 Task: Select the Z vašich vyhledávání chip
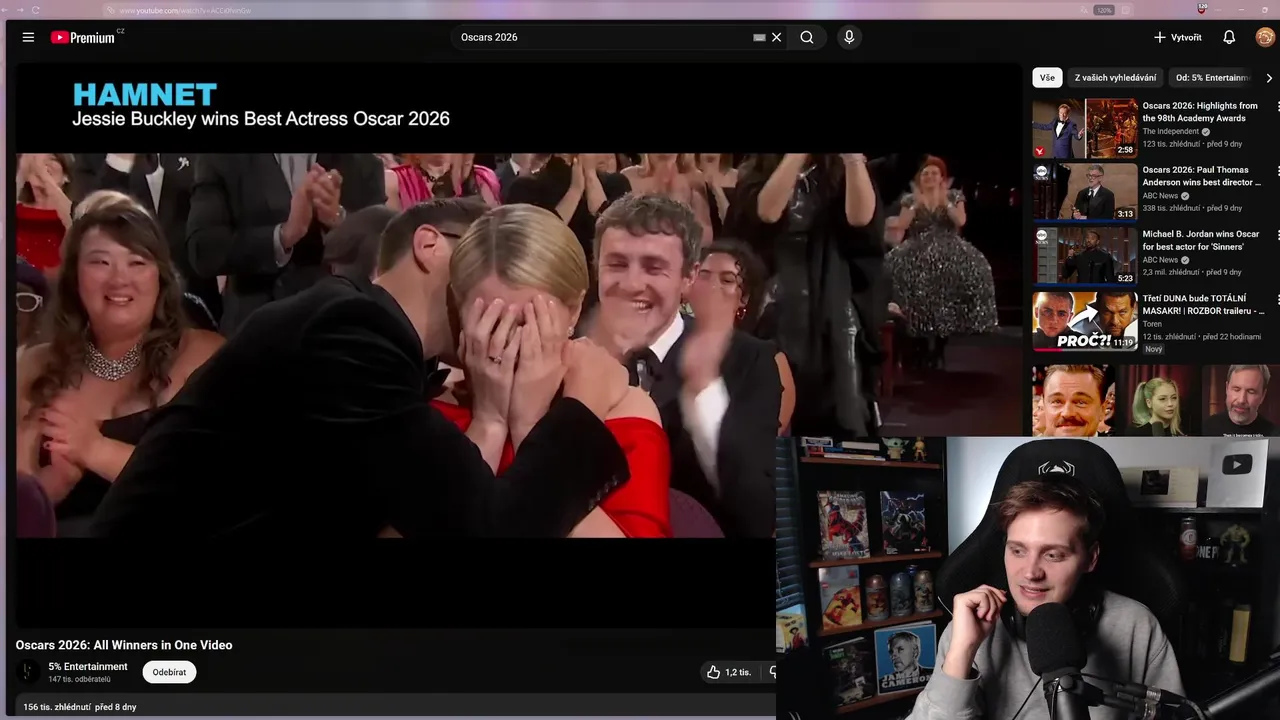[1115, 77]
